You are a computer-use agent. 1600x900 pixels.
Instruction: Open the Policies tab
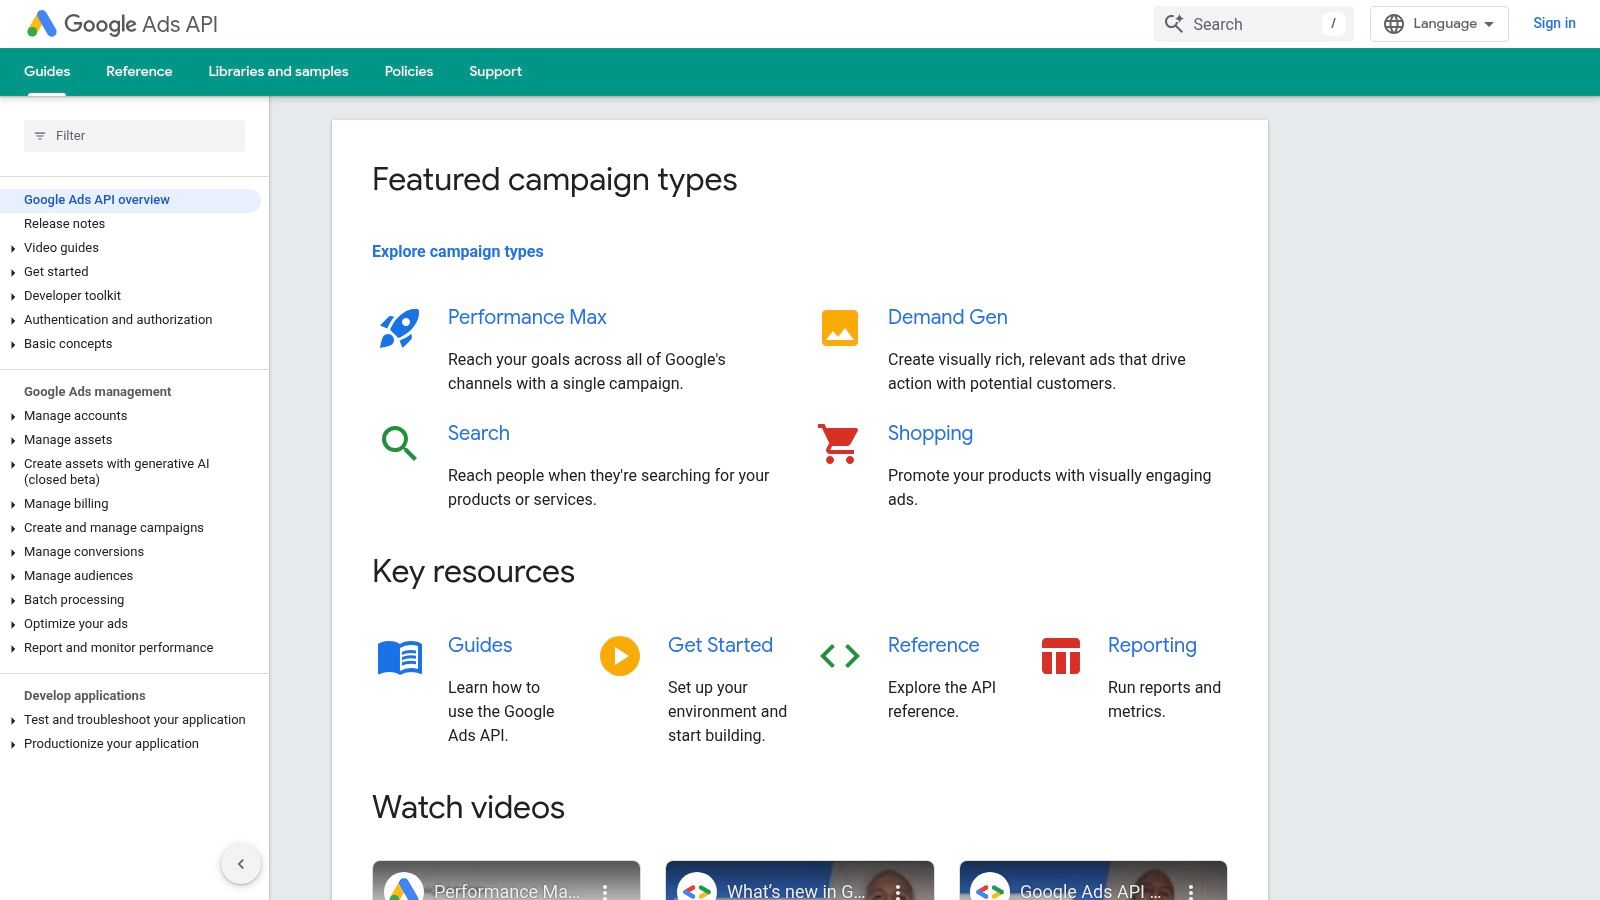(408, 71)
